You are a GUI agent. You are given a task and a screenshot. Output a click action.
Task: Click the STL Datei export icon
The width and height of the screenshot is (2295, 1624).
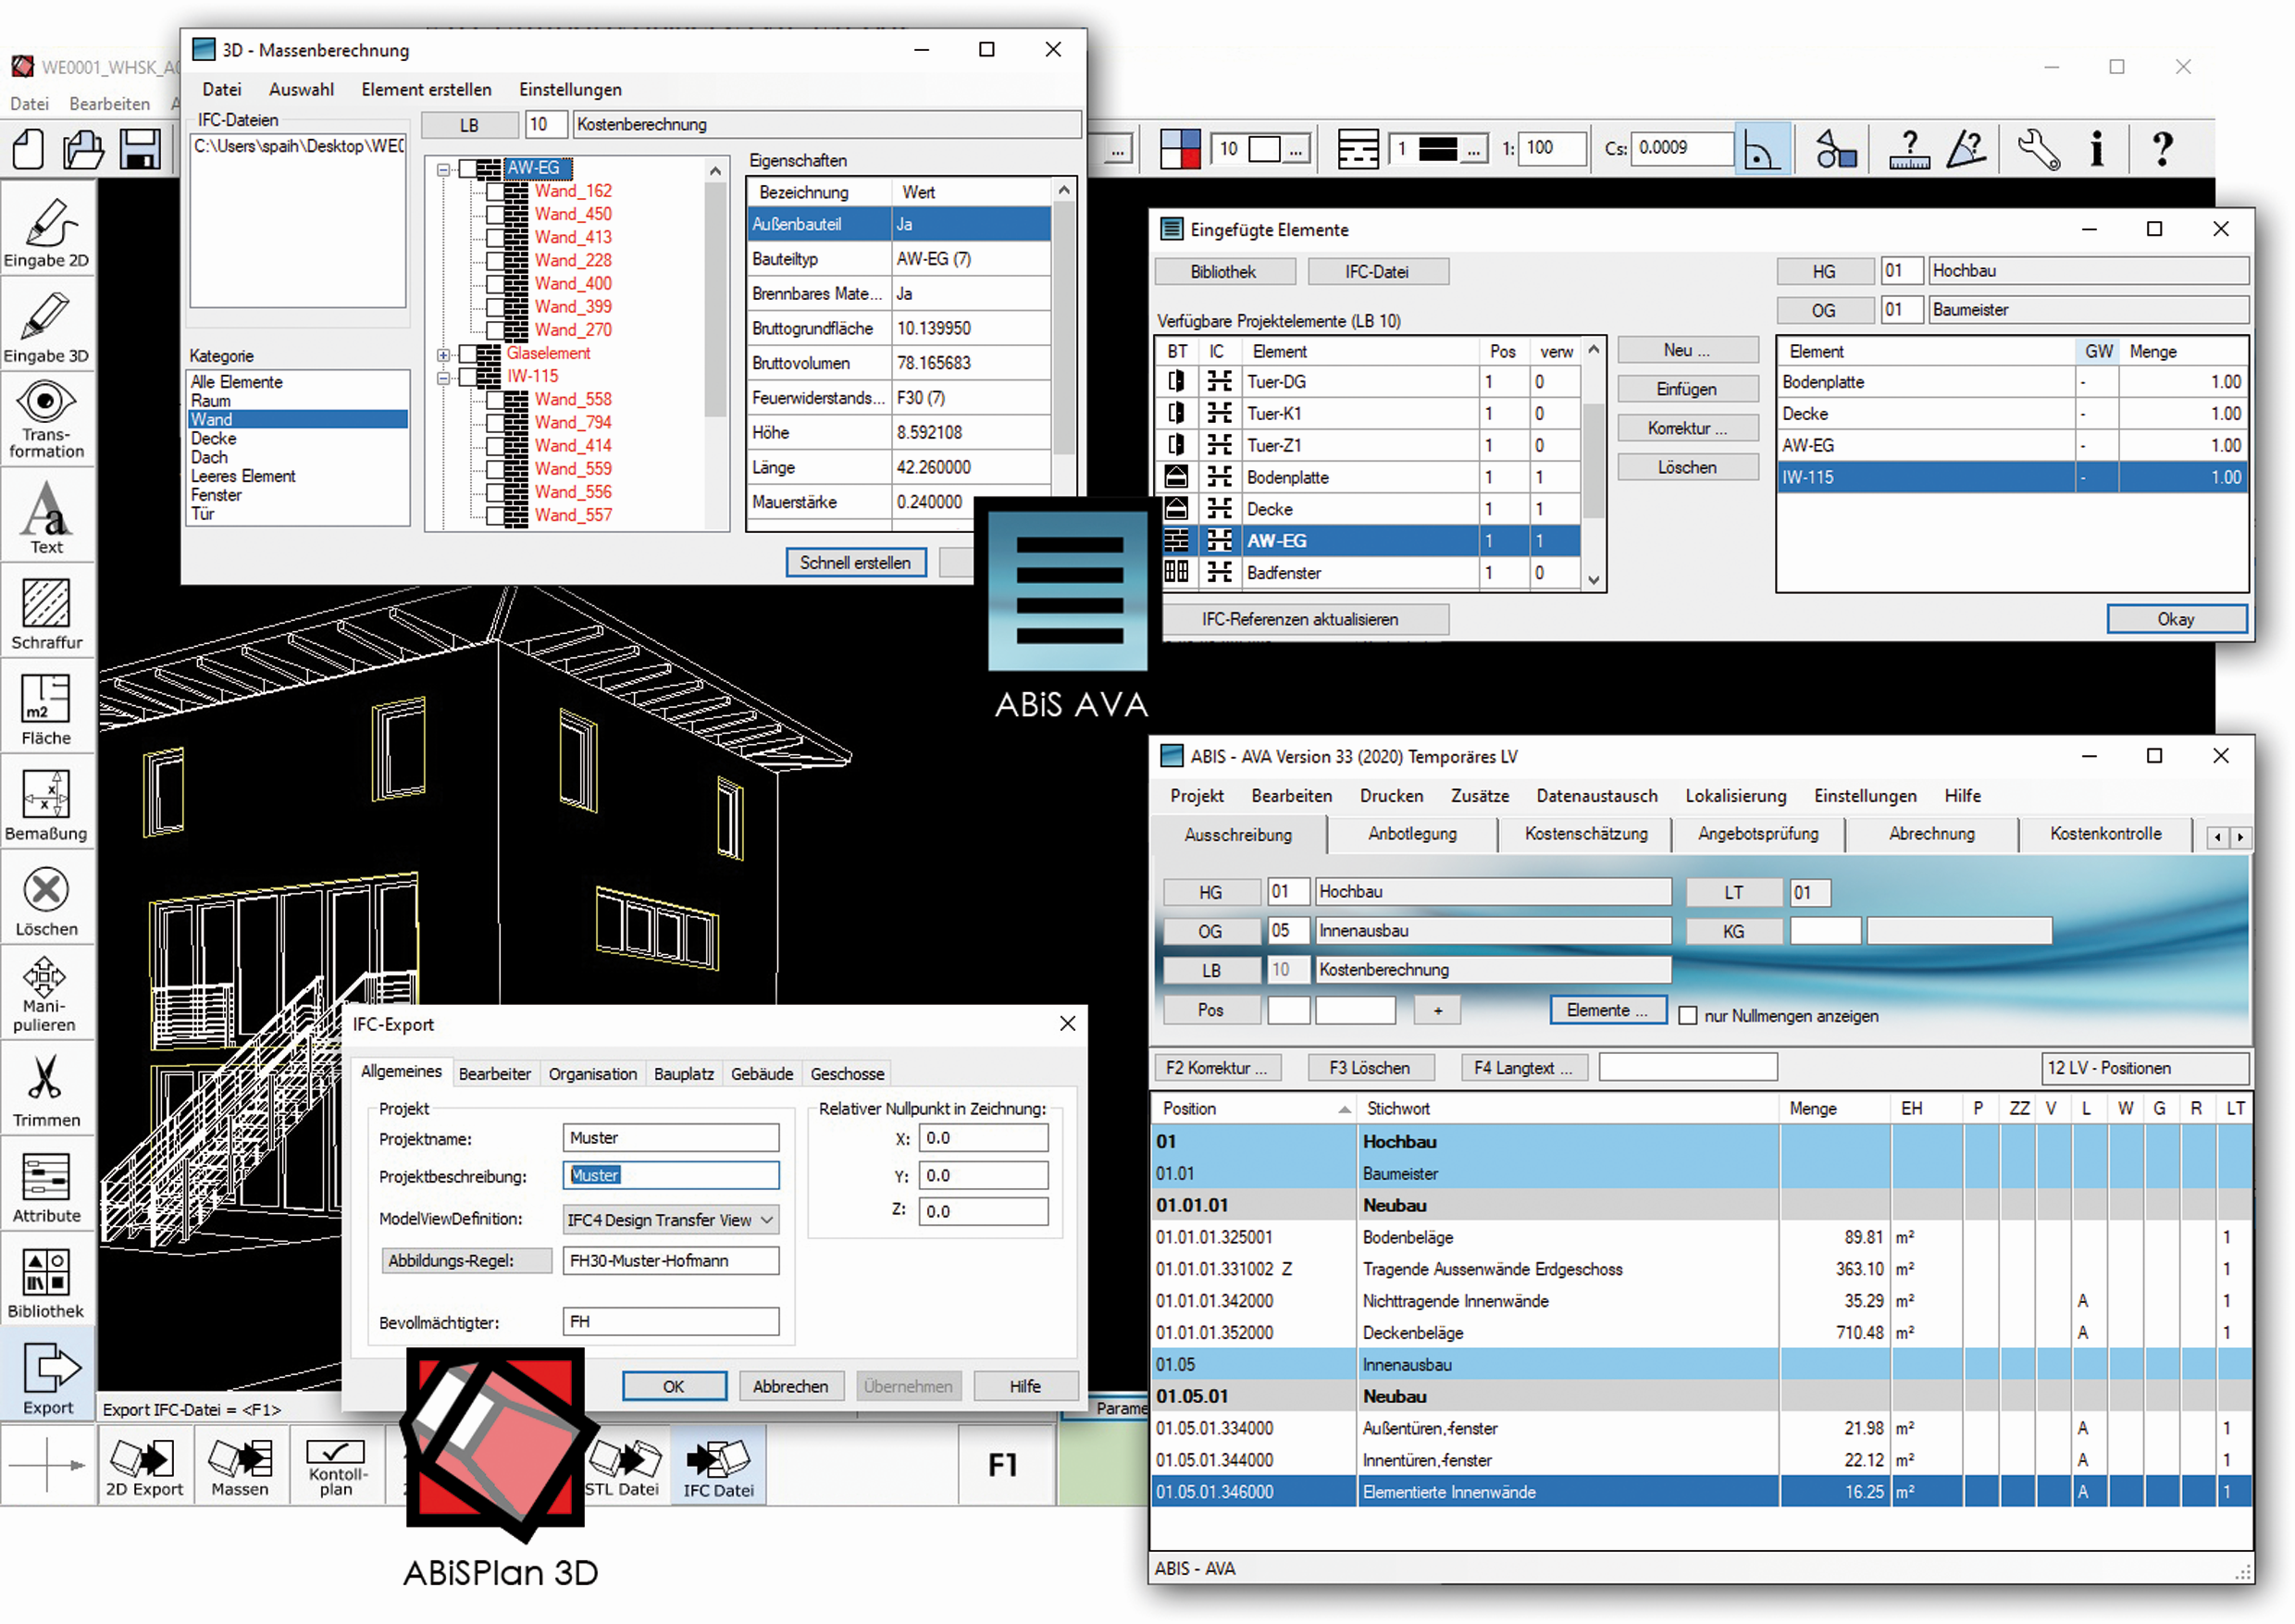coord(623,1467)
